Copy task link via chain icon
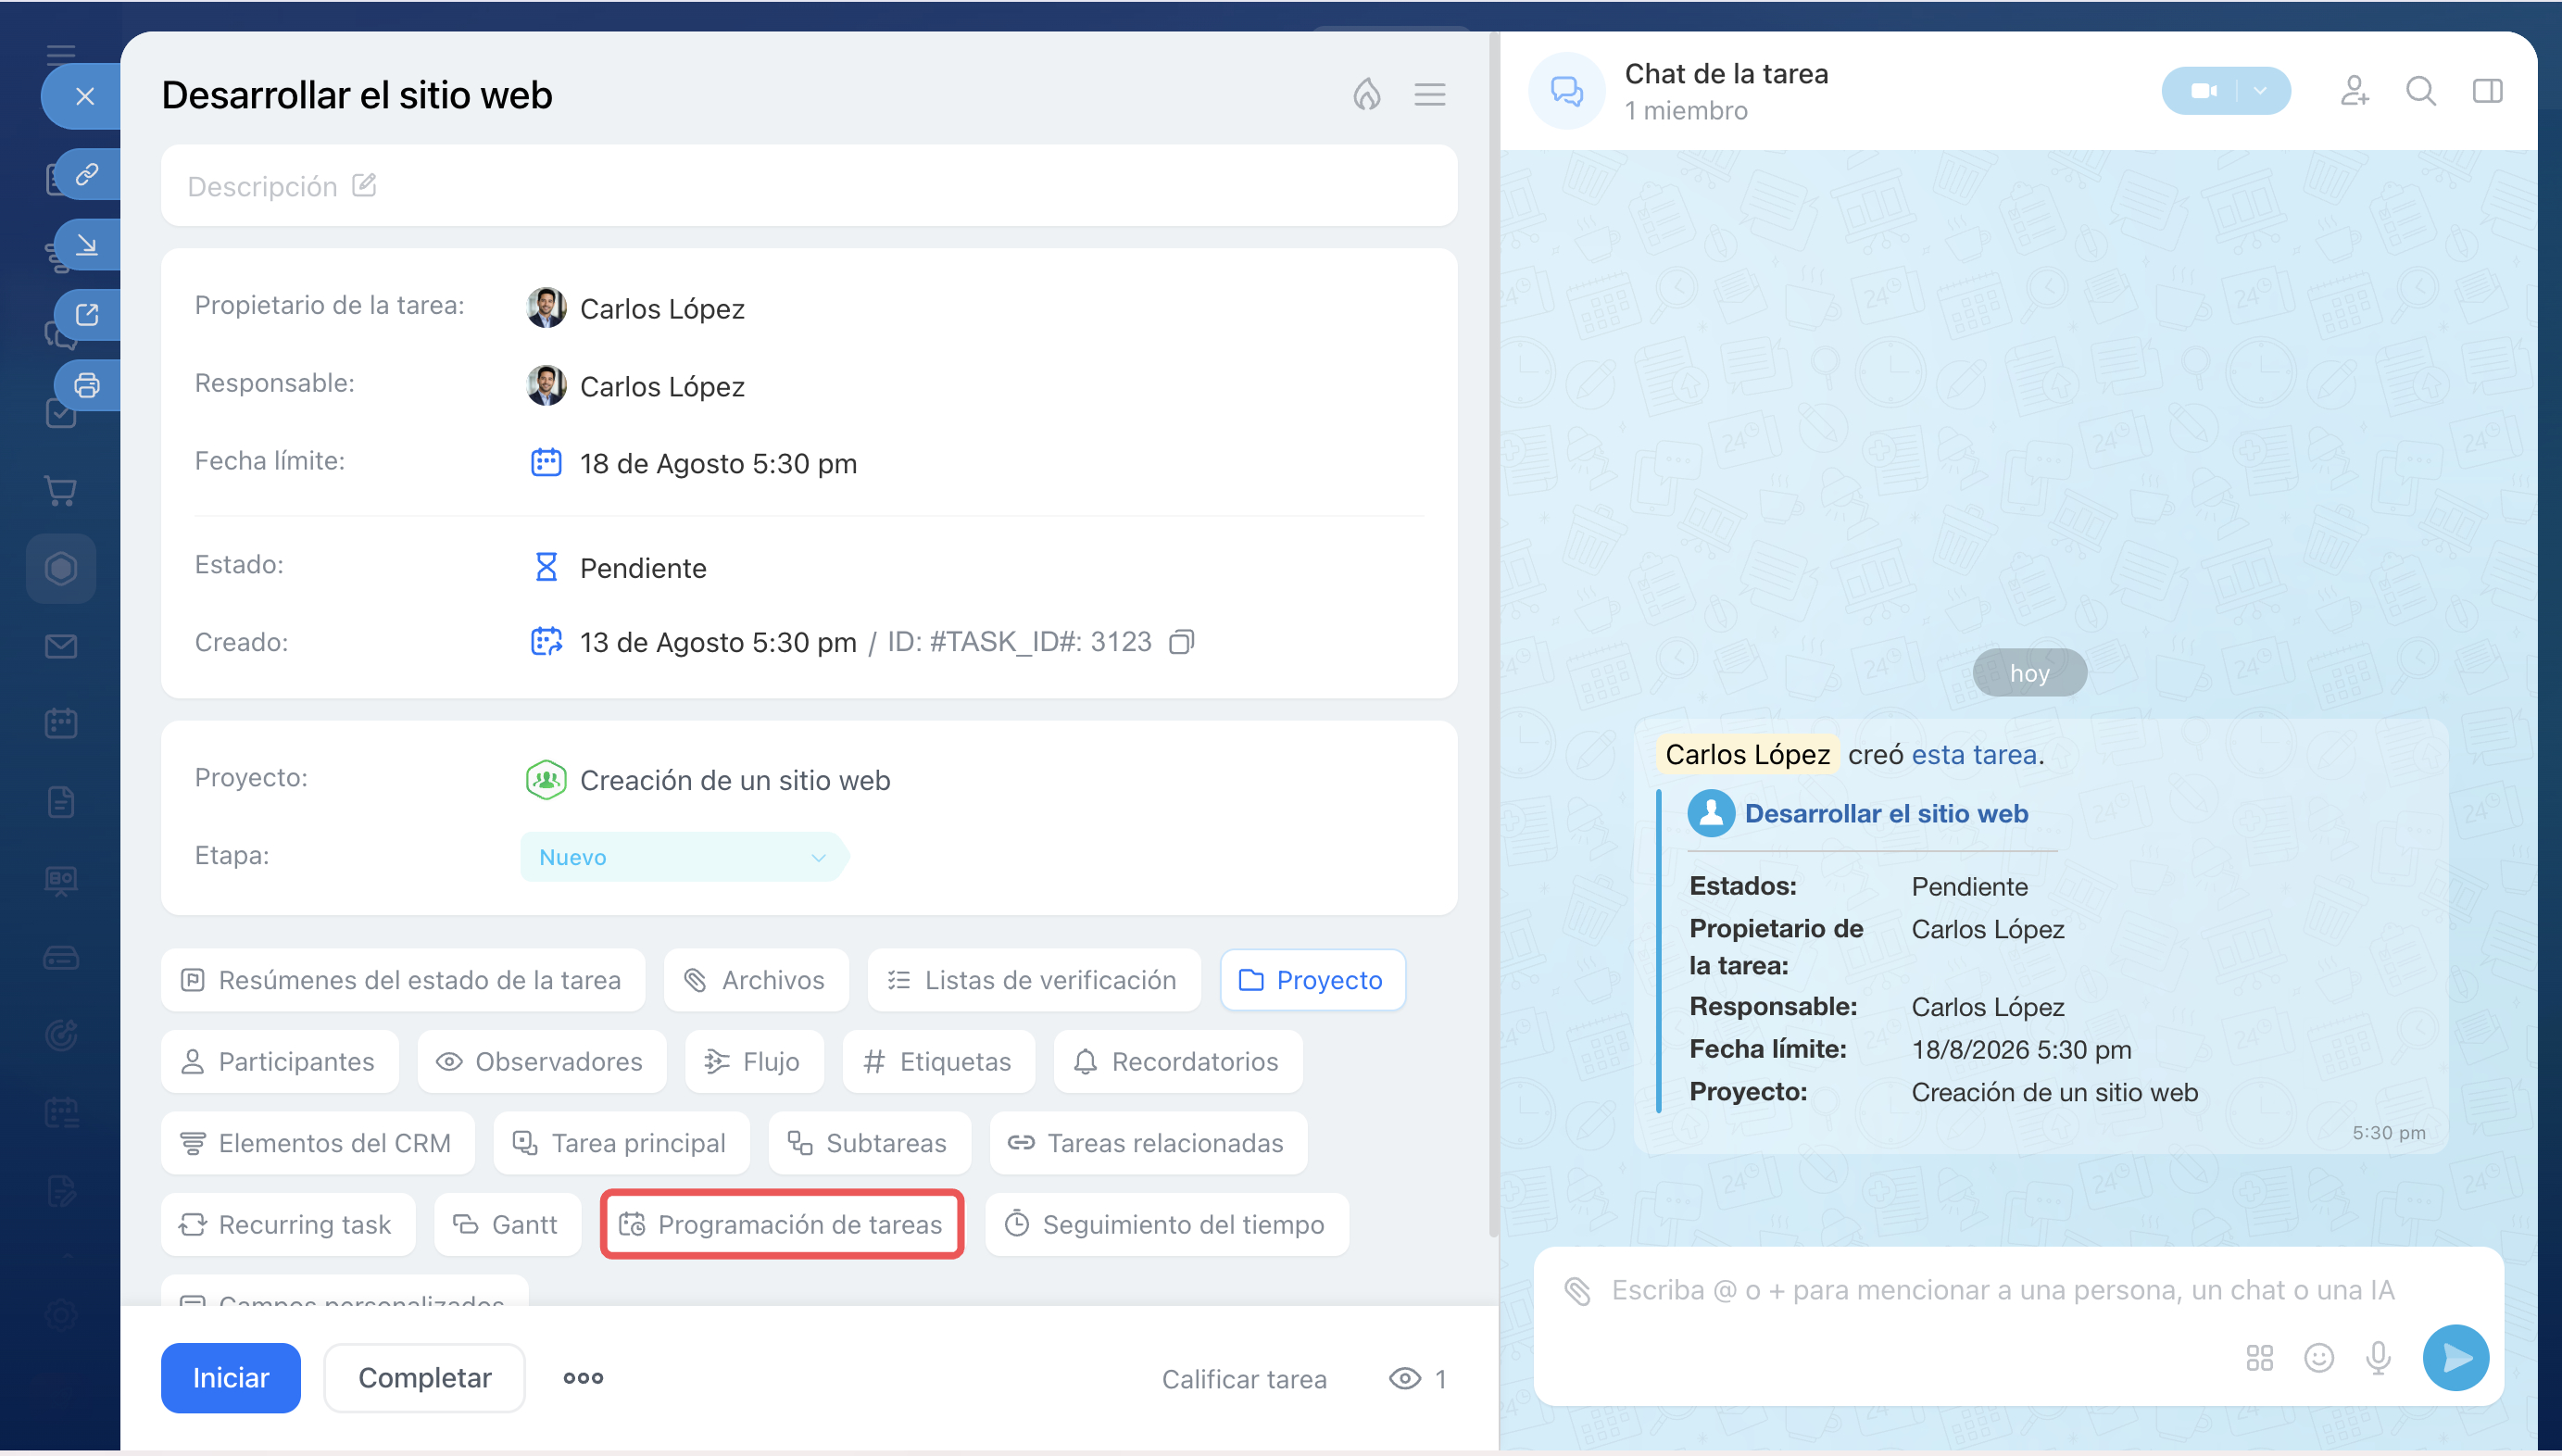 (x=87, y=174)
